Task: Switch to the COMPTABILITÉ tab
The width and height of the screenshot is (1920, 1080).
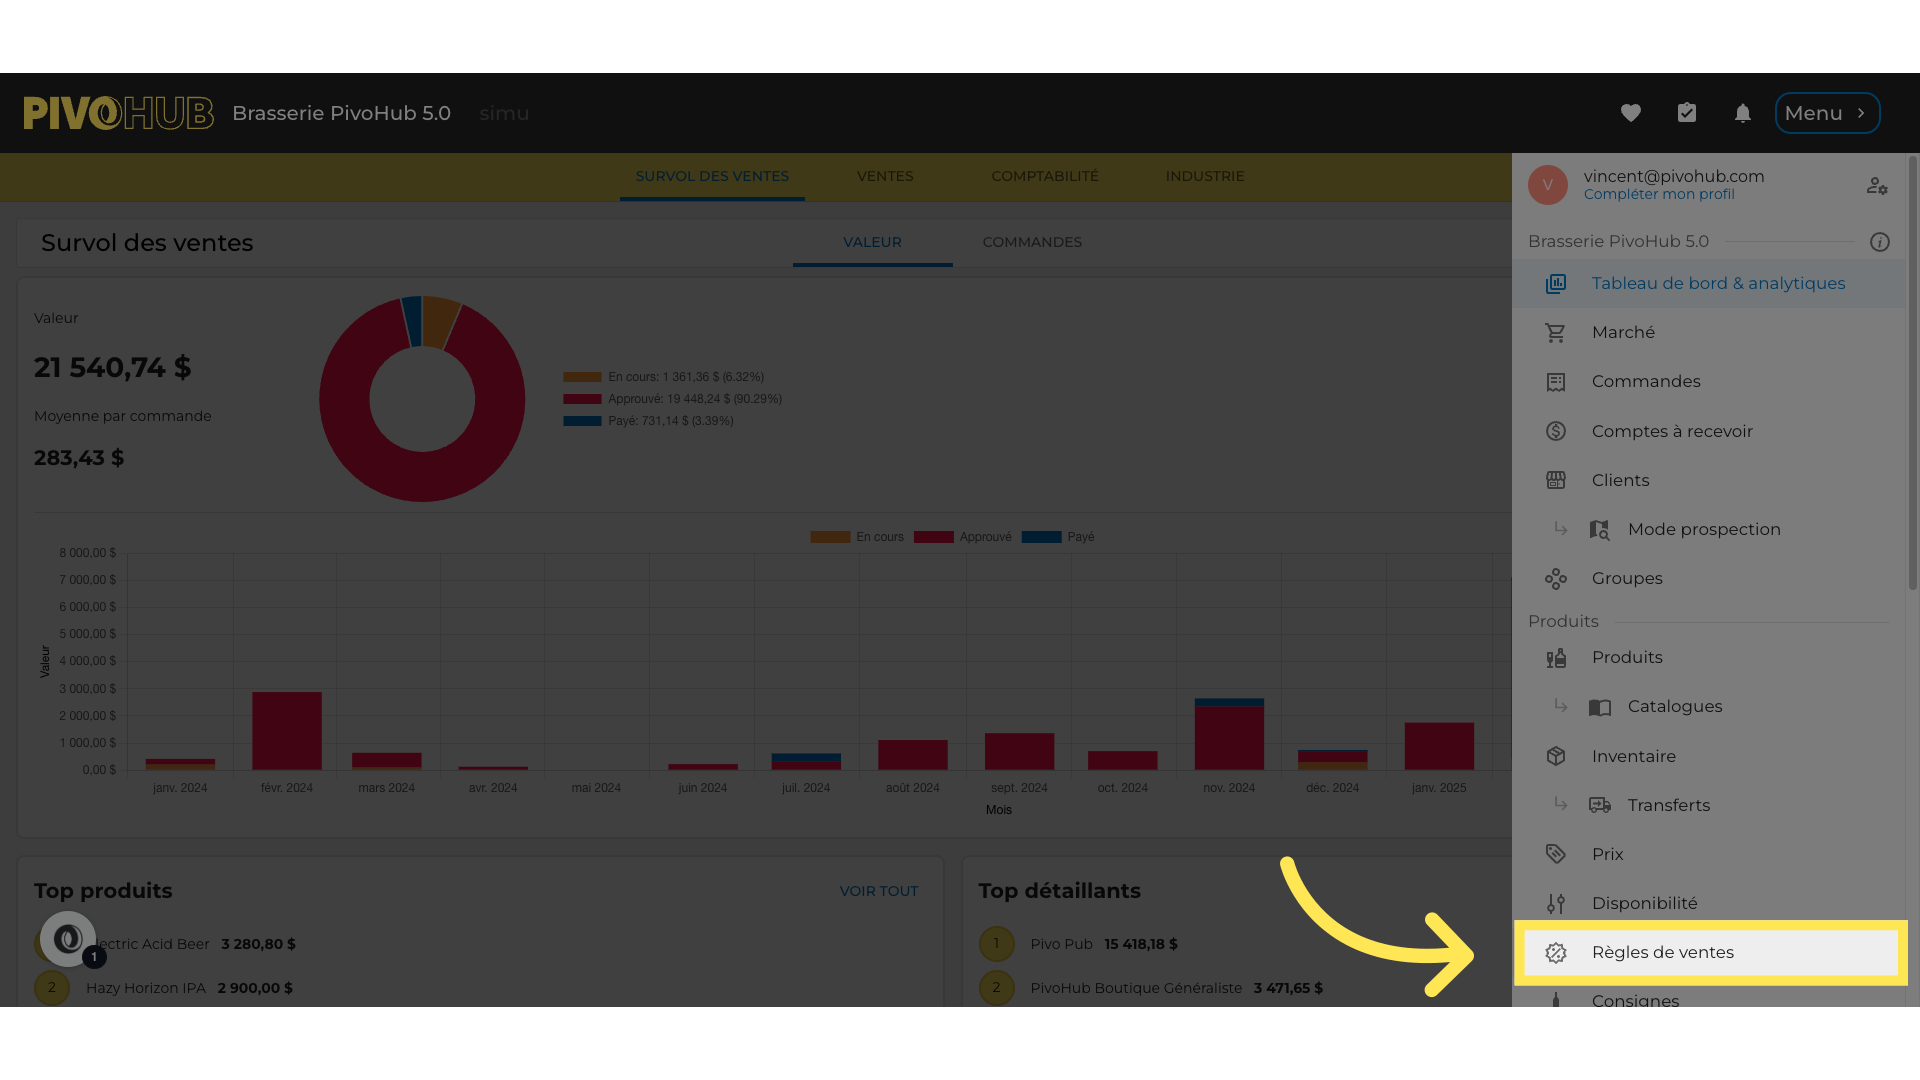Action: click(x=1045, y=176)
